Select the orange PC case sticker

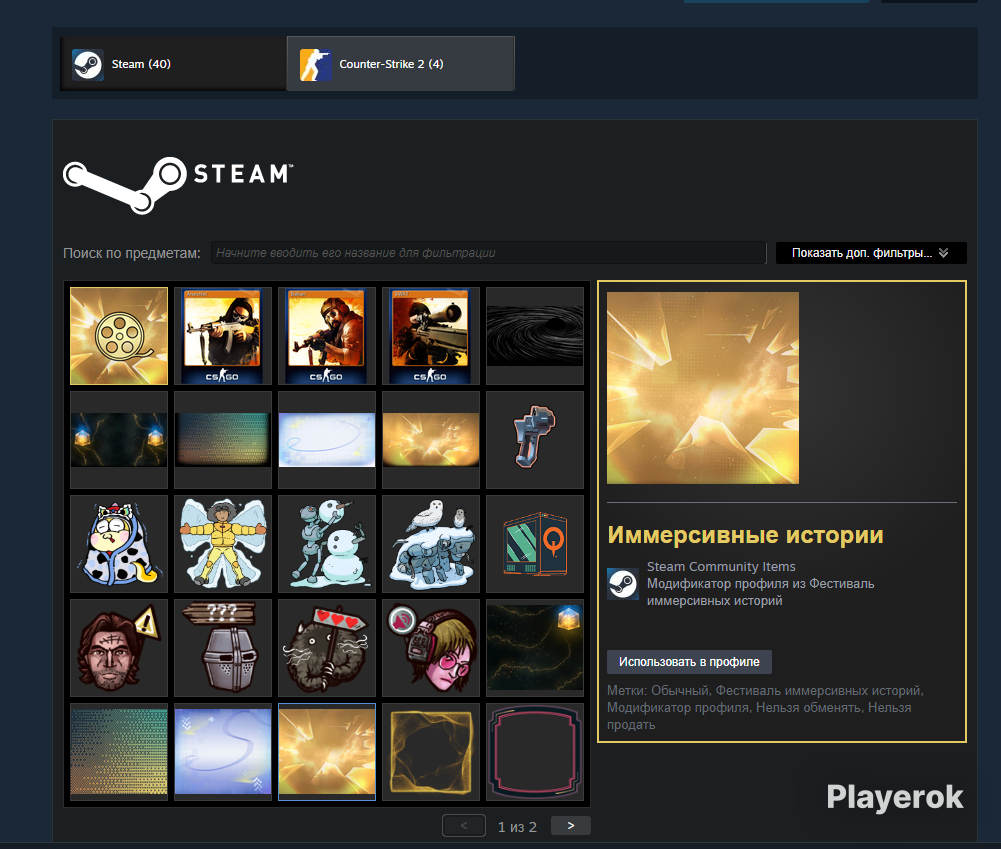point(535,544)
